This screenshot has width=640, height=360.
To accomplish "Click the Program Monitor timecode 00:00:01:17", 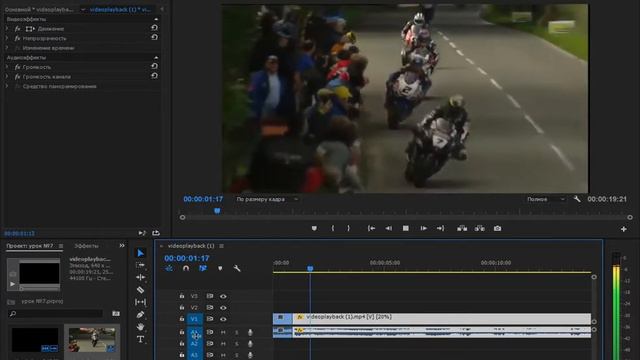I will click(203, 199).
